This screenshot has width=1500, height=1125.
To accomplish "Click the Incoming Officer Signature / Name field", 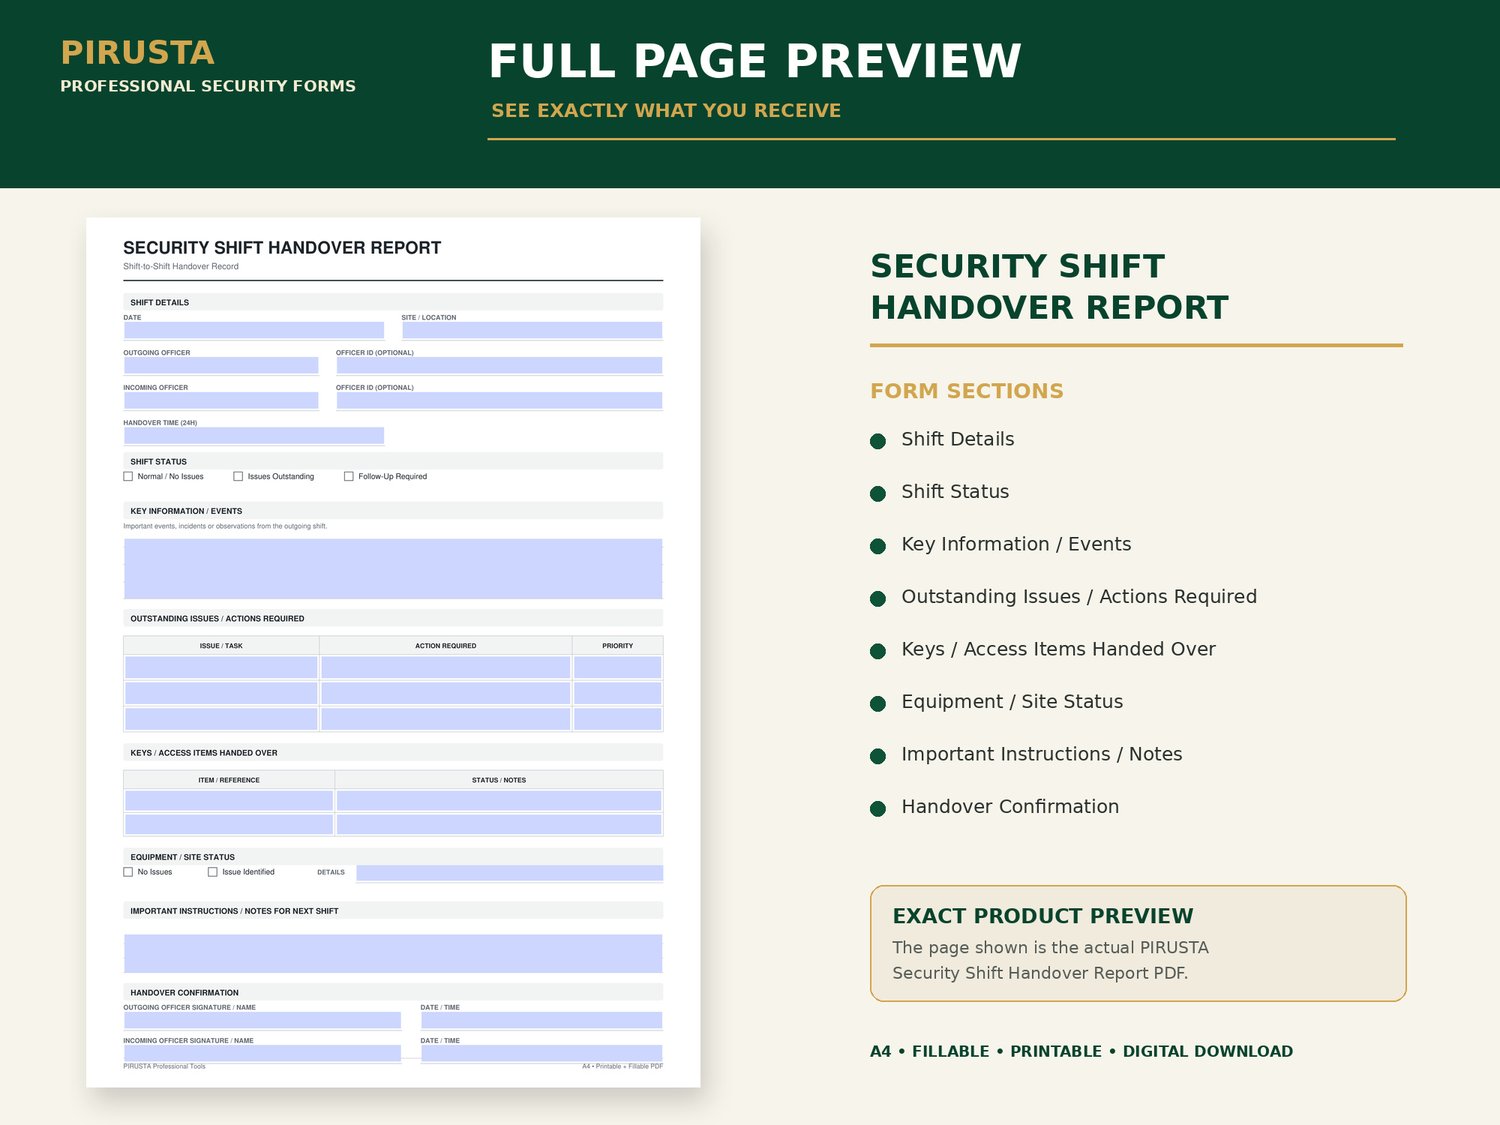I will click(x=262, y=1053).
